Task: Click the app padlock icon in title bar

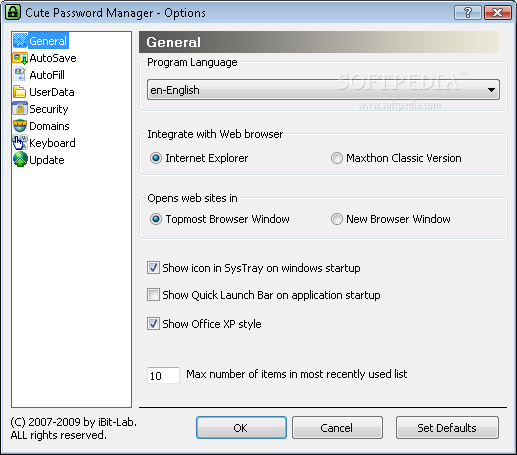Action: click(x=13, y=12)
